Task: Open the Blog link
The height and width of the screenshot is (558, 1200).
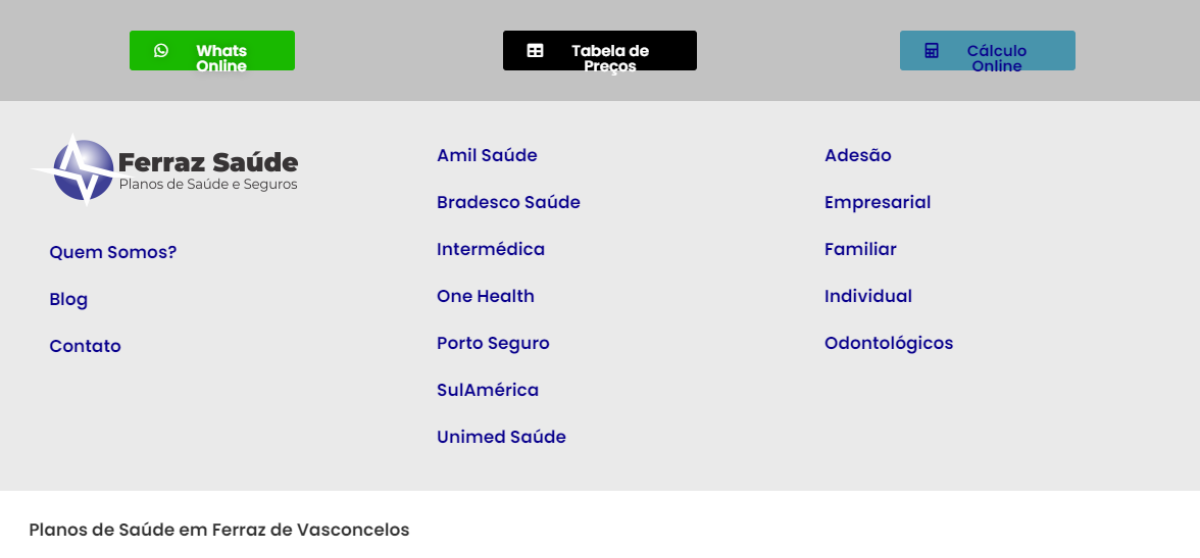Action: pyautogui.click(x=68, y=299)
